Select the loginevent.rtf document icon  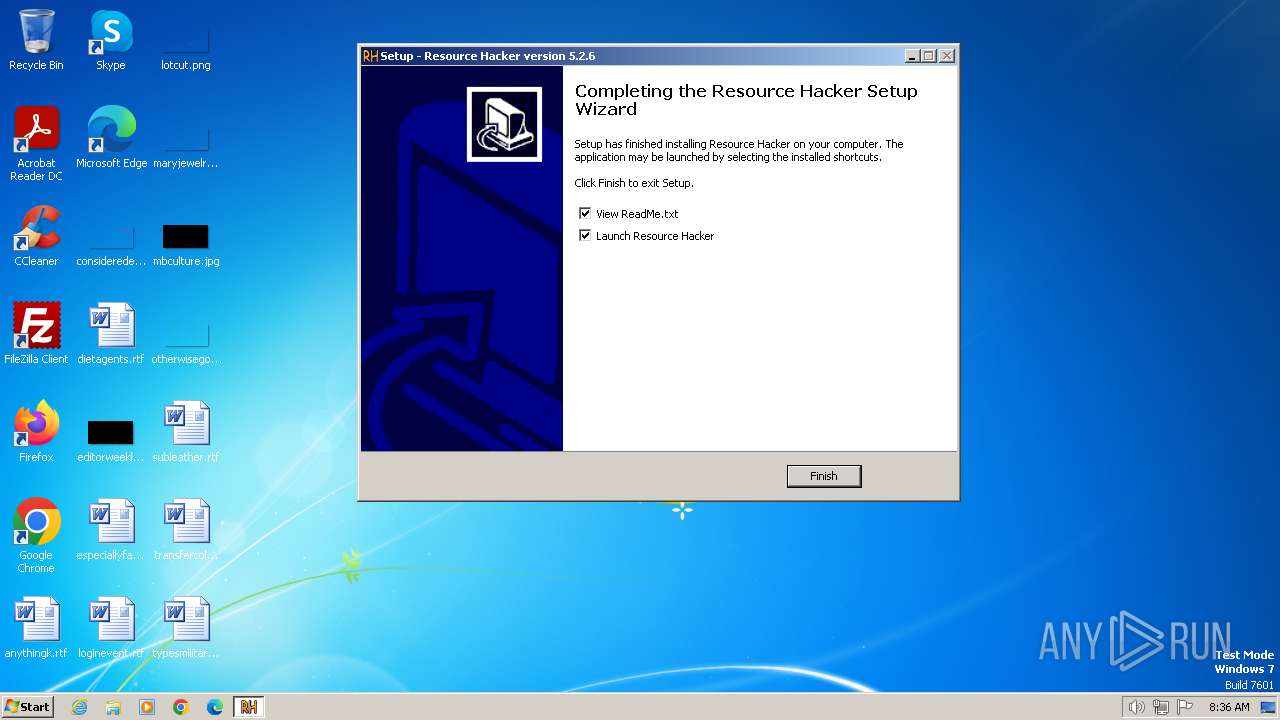(x=111, y=628)
